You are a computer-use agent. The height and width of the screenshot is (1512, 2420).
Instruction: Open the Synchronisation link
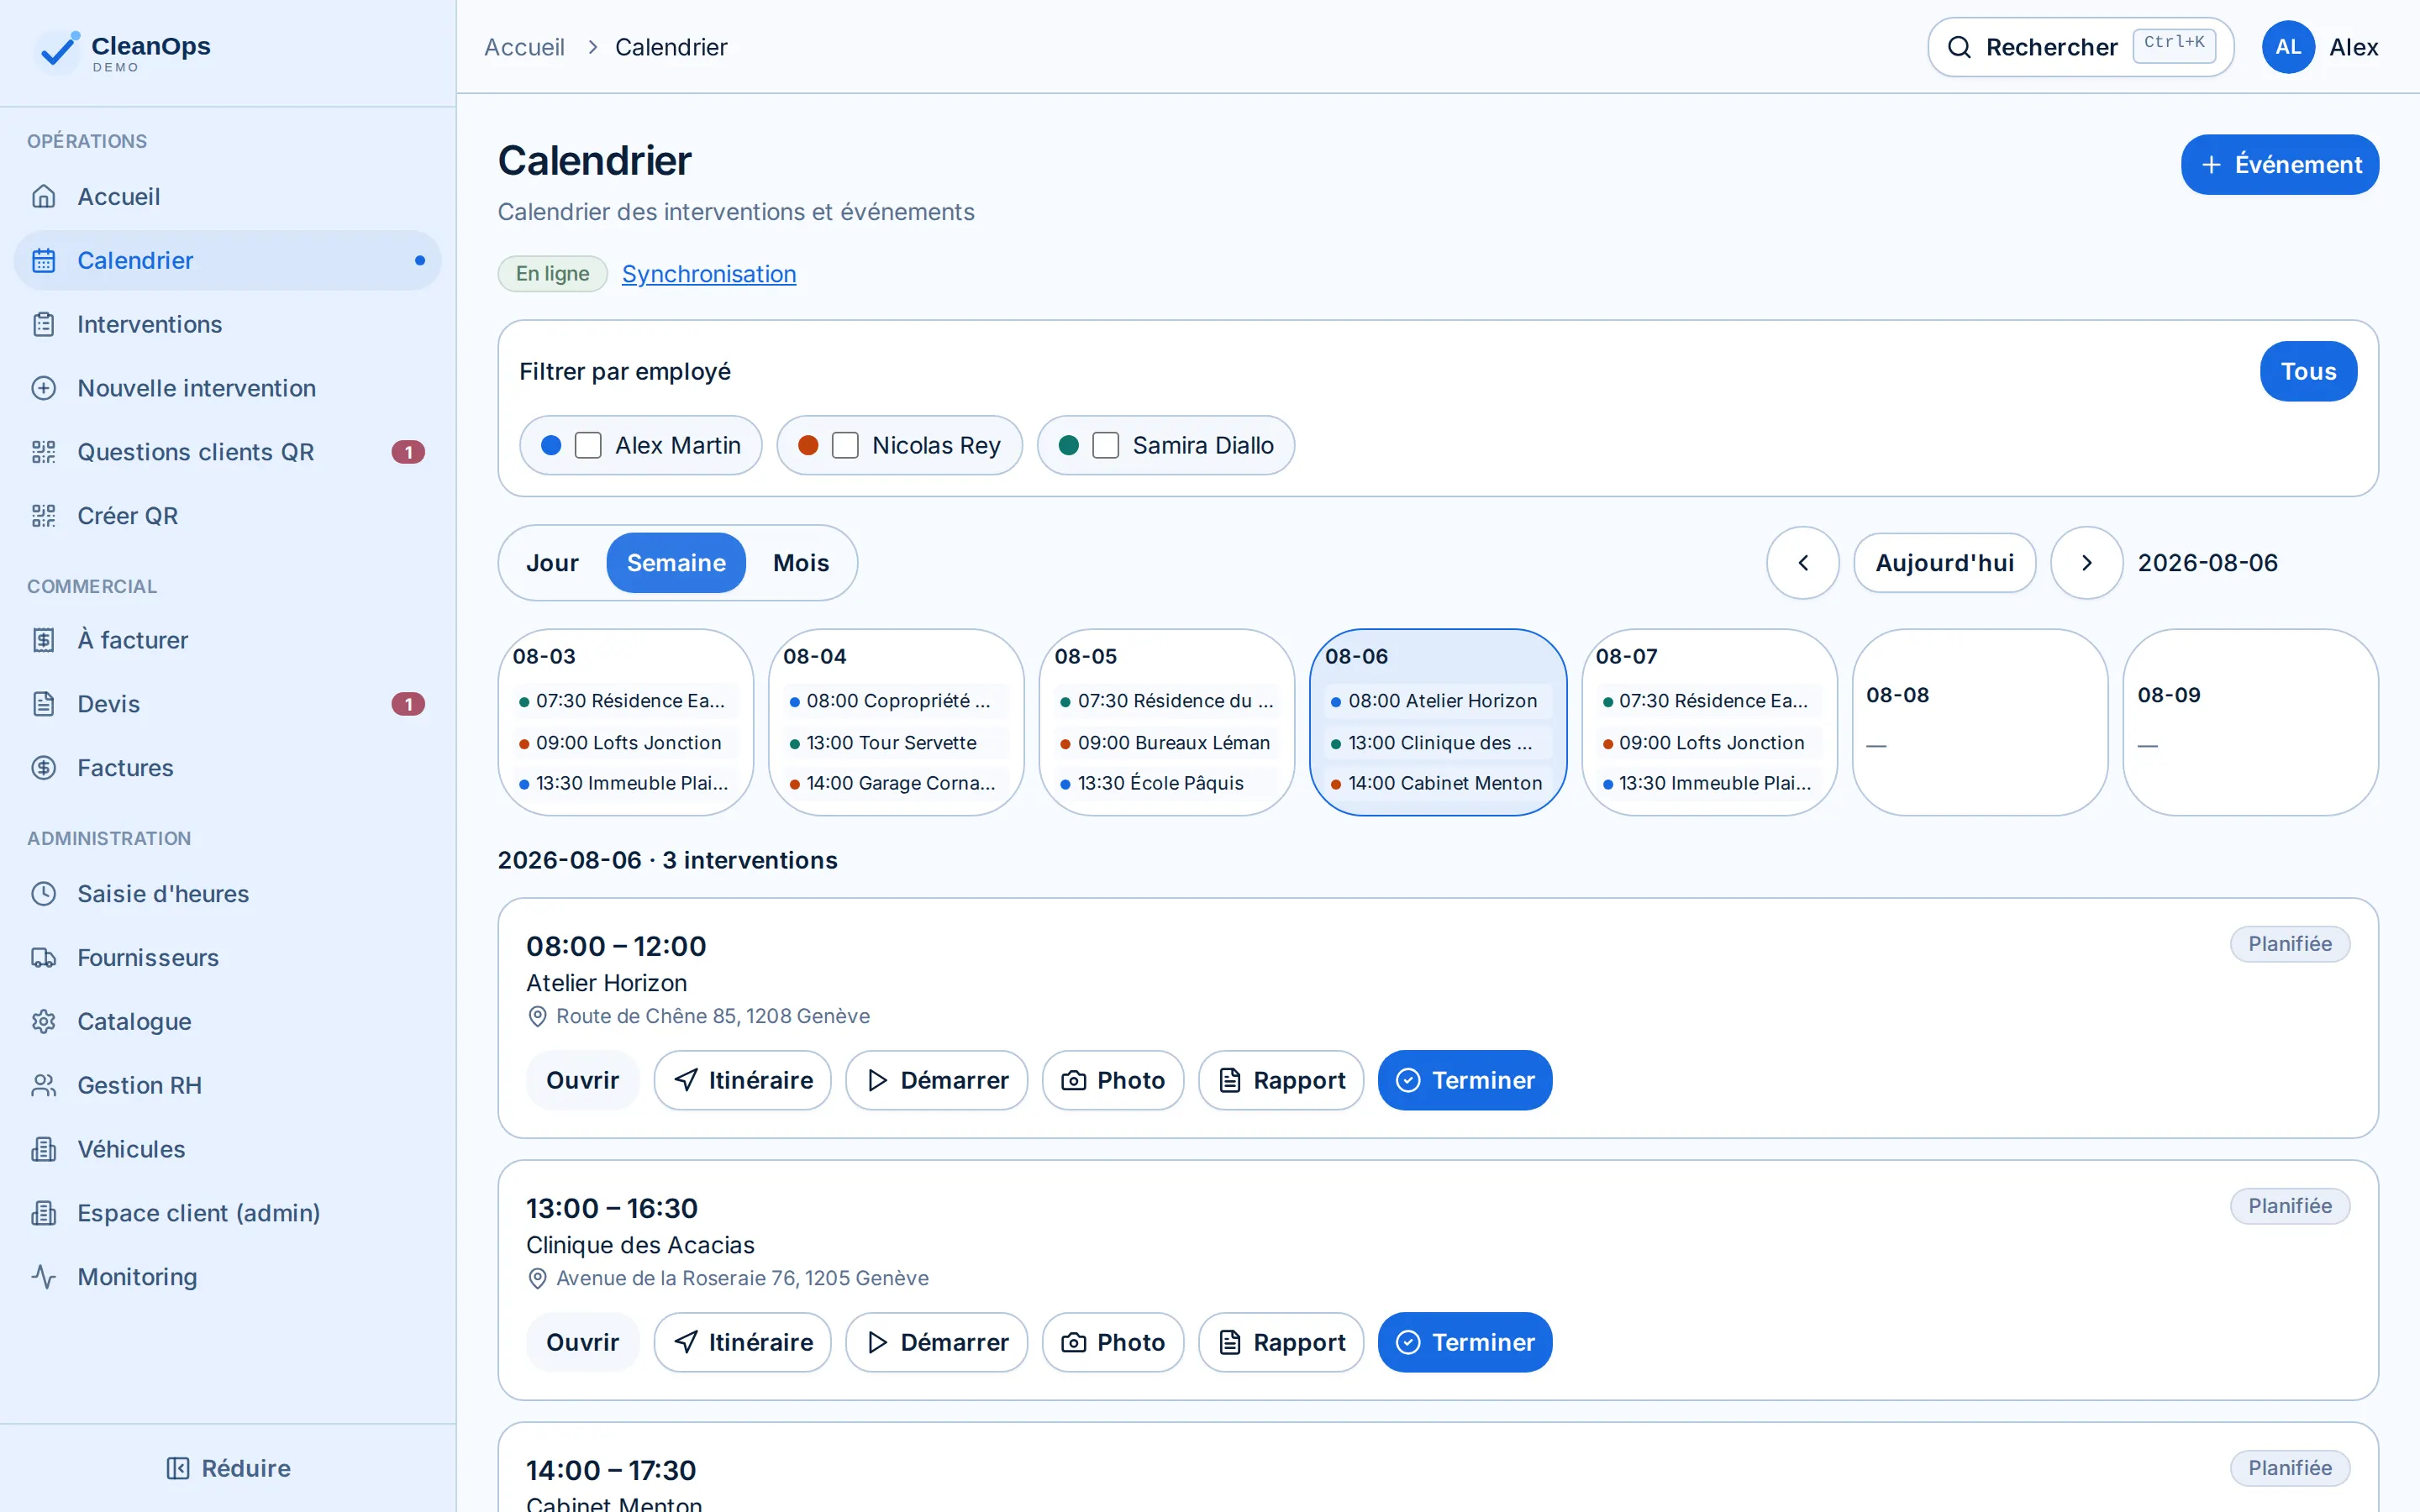pos(709,274)
